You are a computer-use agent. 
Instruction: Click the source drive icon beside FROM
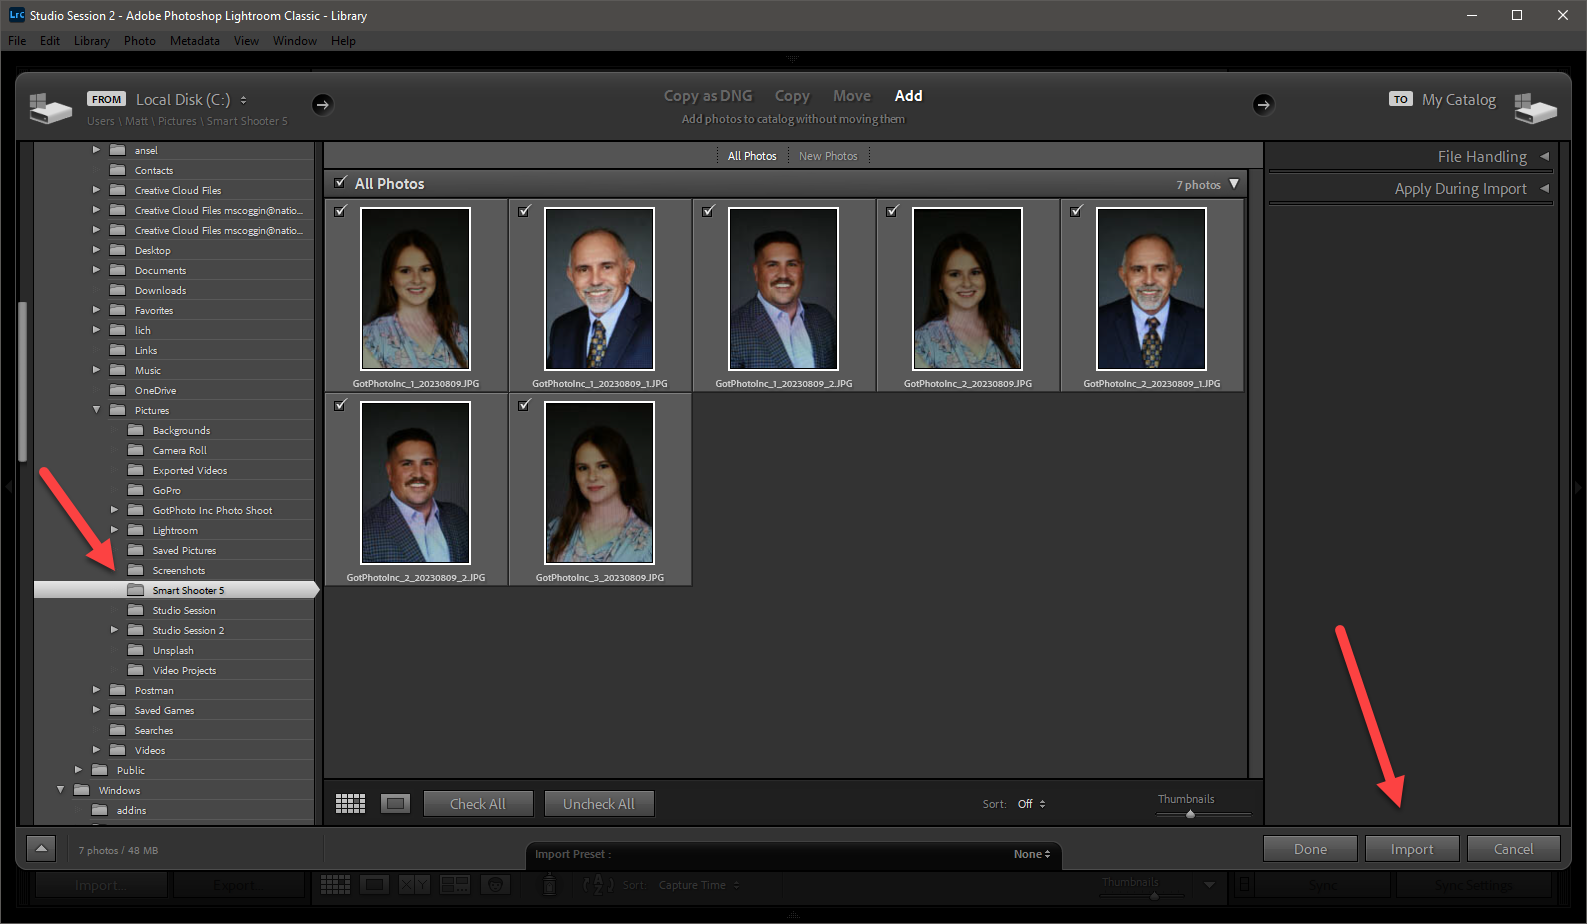pos(50,107)
